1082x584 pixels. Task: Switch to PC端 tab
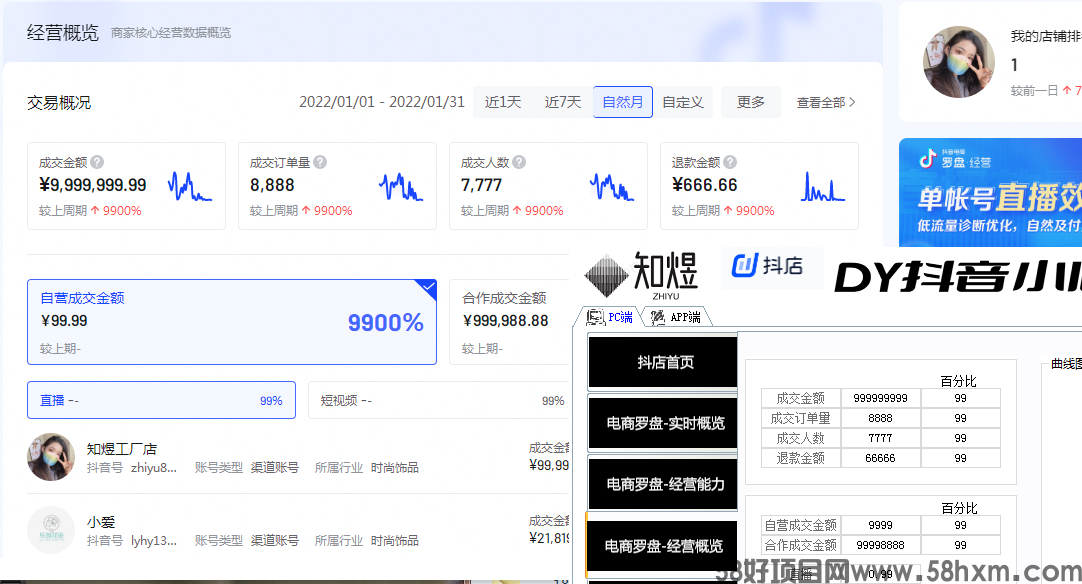coord(610,317)
